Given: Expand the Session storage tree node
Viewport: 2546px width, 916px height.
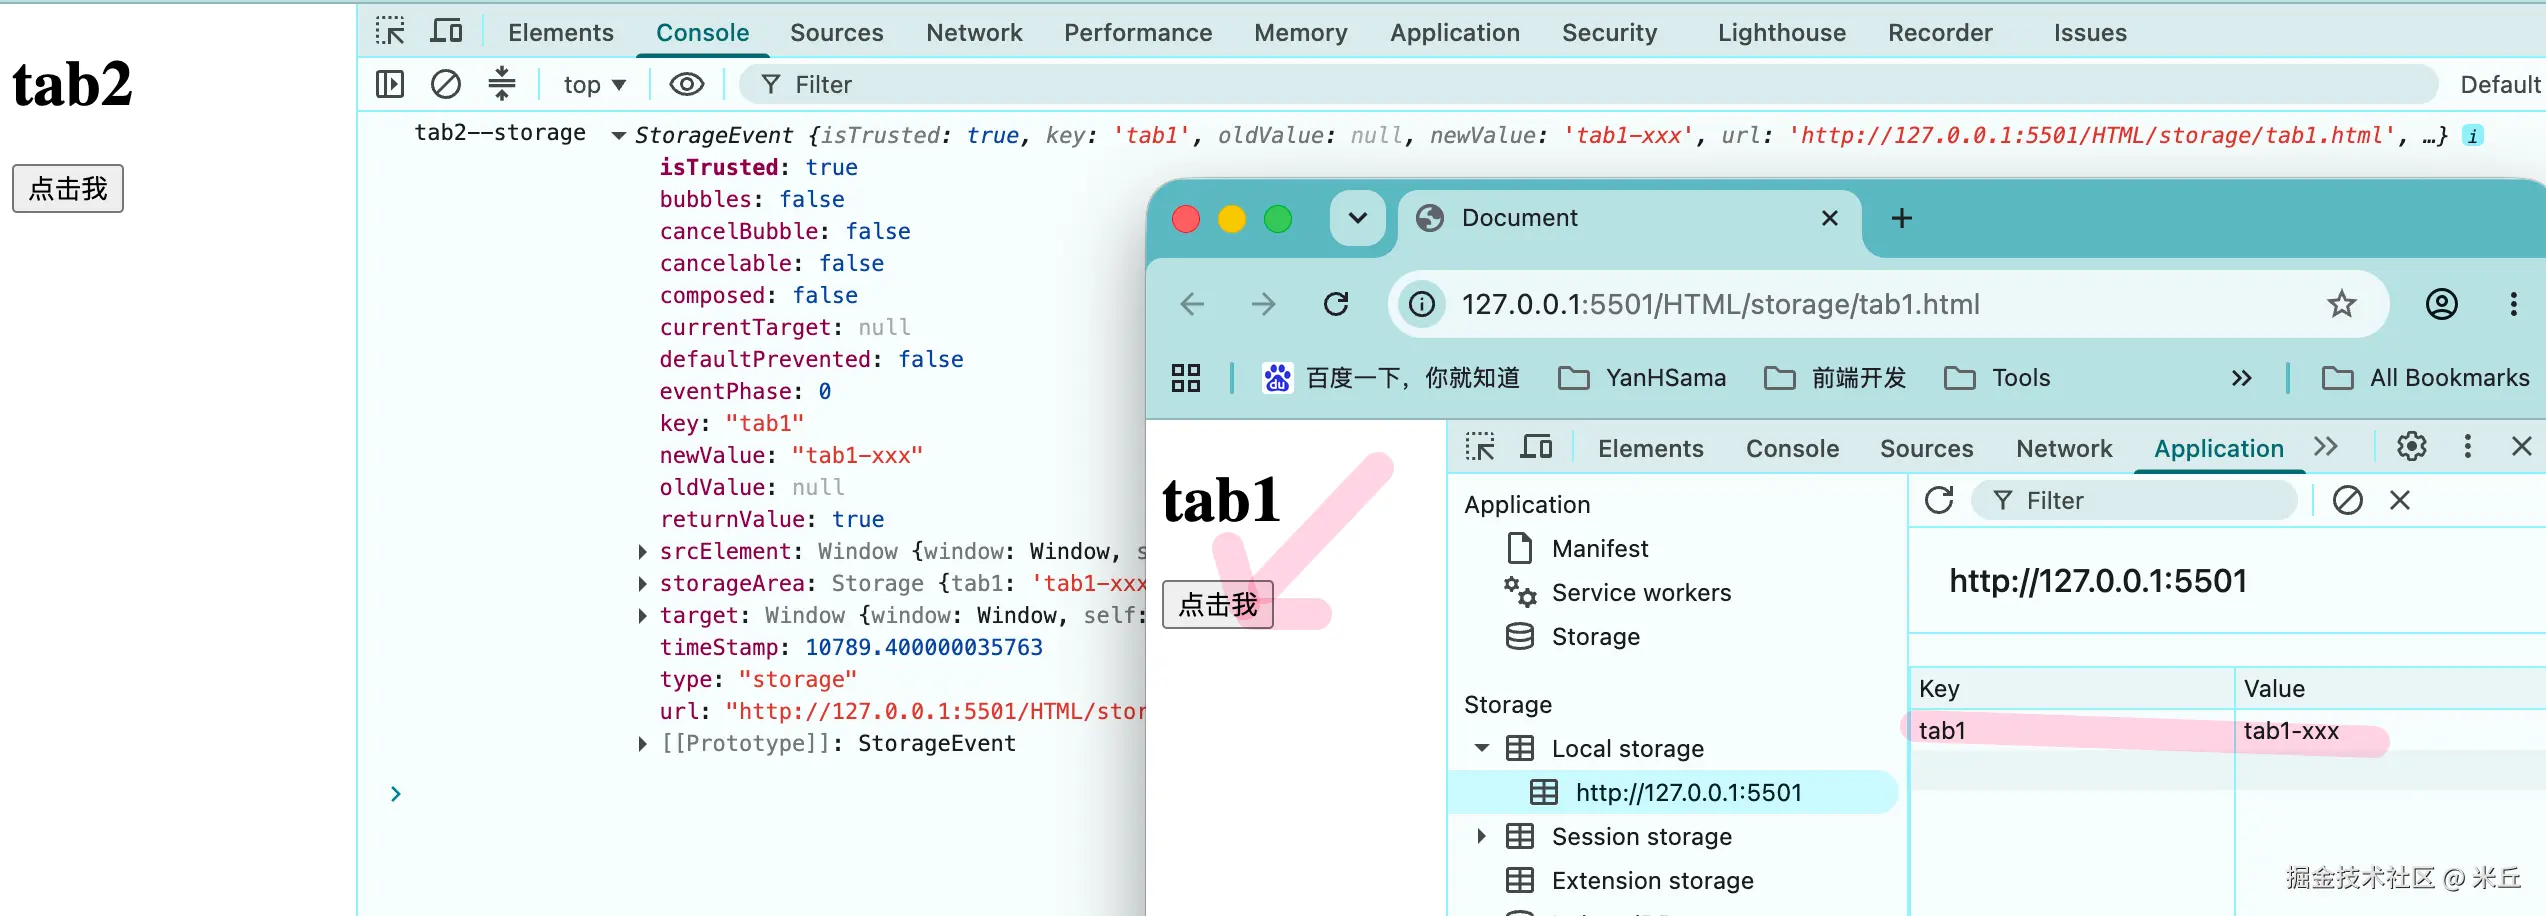Looking at the screenshot, I should (1482, 837).
